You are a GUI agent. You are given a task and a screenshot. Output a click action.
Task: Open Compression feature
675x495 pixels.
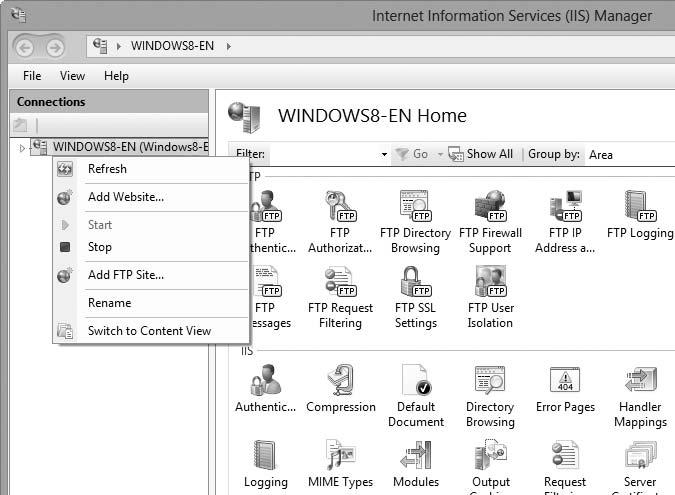click(341, 389)
